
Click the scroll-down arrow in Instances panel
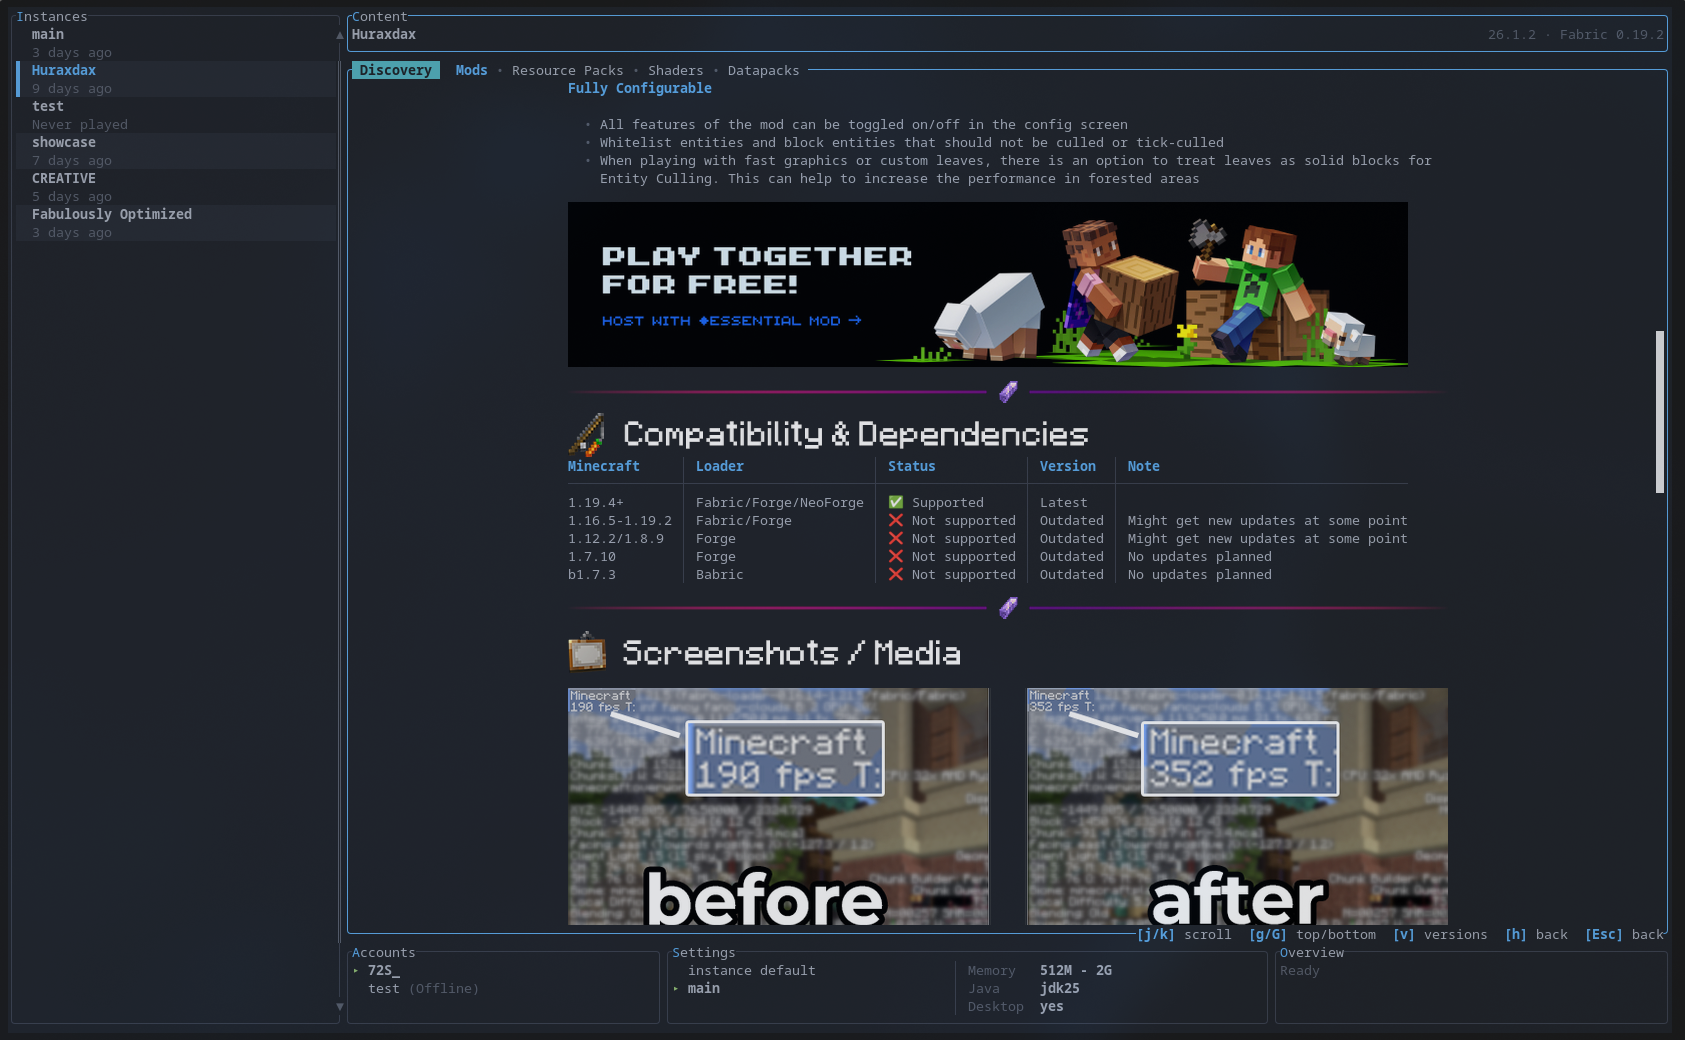(x=340, y=1007)
